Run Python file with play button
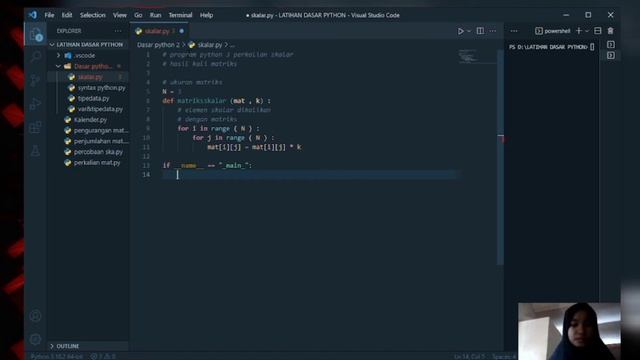The height and width of the screenshot is (360, 640). 460,31
